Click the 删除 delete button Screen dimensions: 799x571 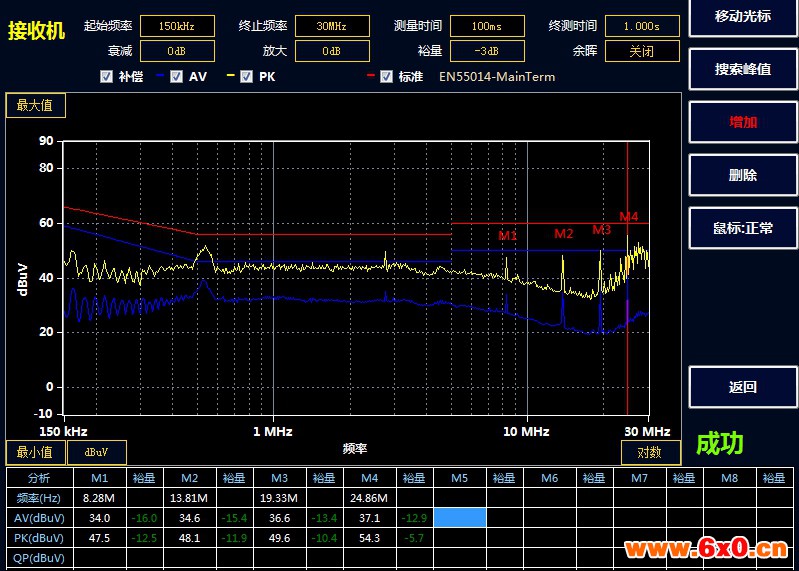[742, 175]
